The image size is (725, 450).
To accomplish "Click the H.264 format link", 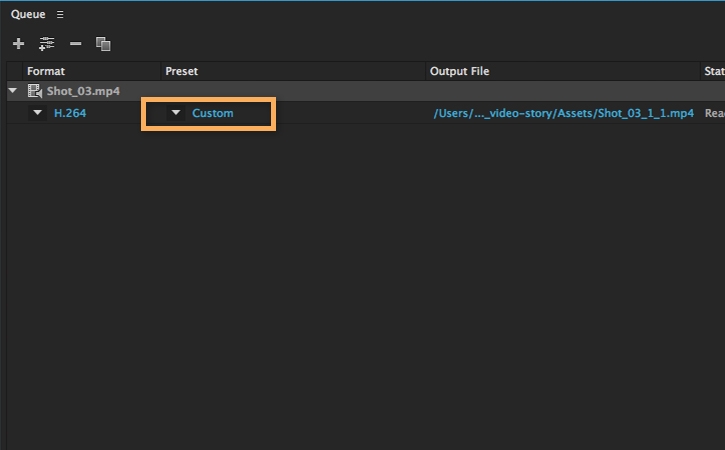I will coord(68,113).
